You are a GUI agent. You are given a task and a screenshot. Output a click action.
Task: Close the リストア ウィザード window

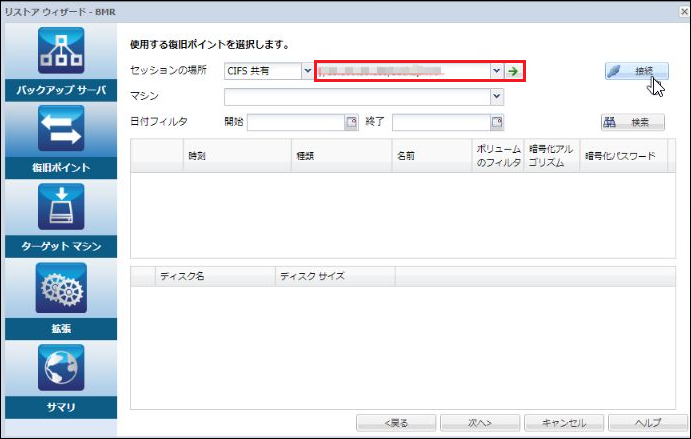coord(684,12)
